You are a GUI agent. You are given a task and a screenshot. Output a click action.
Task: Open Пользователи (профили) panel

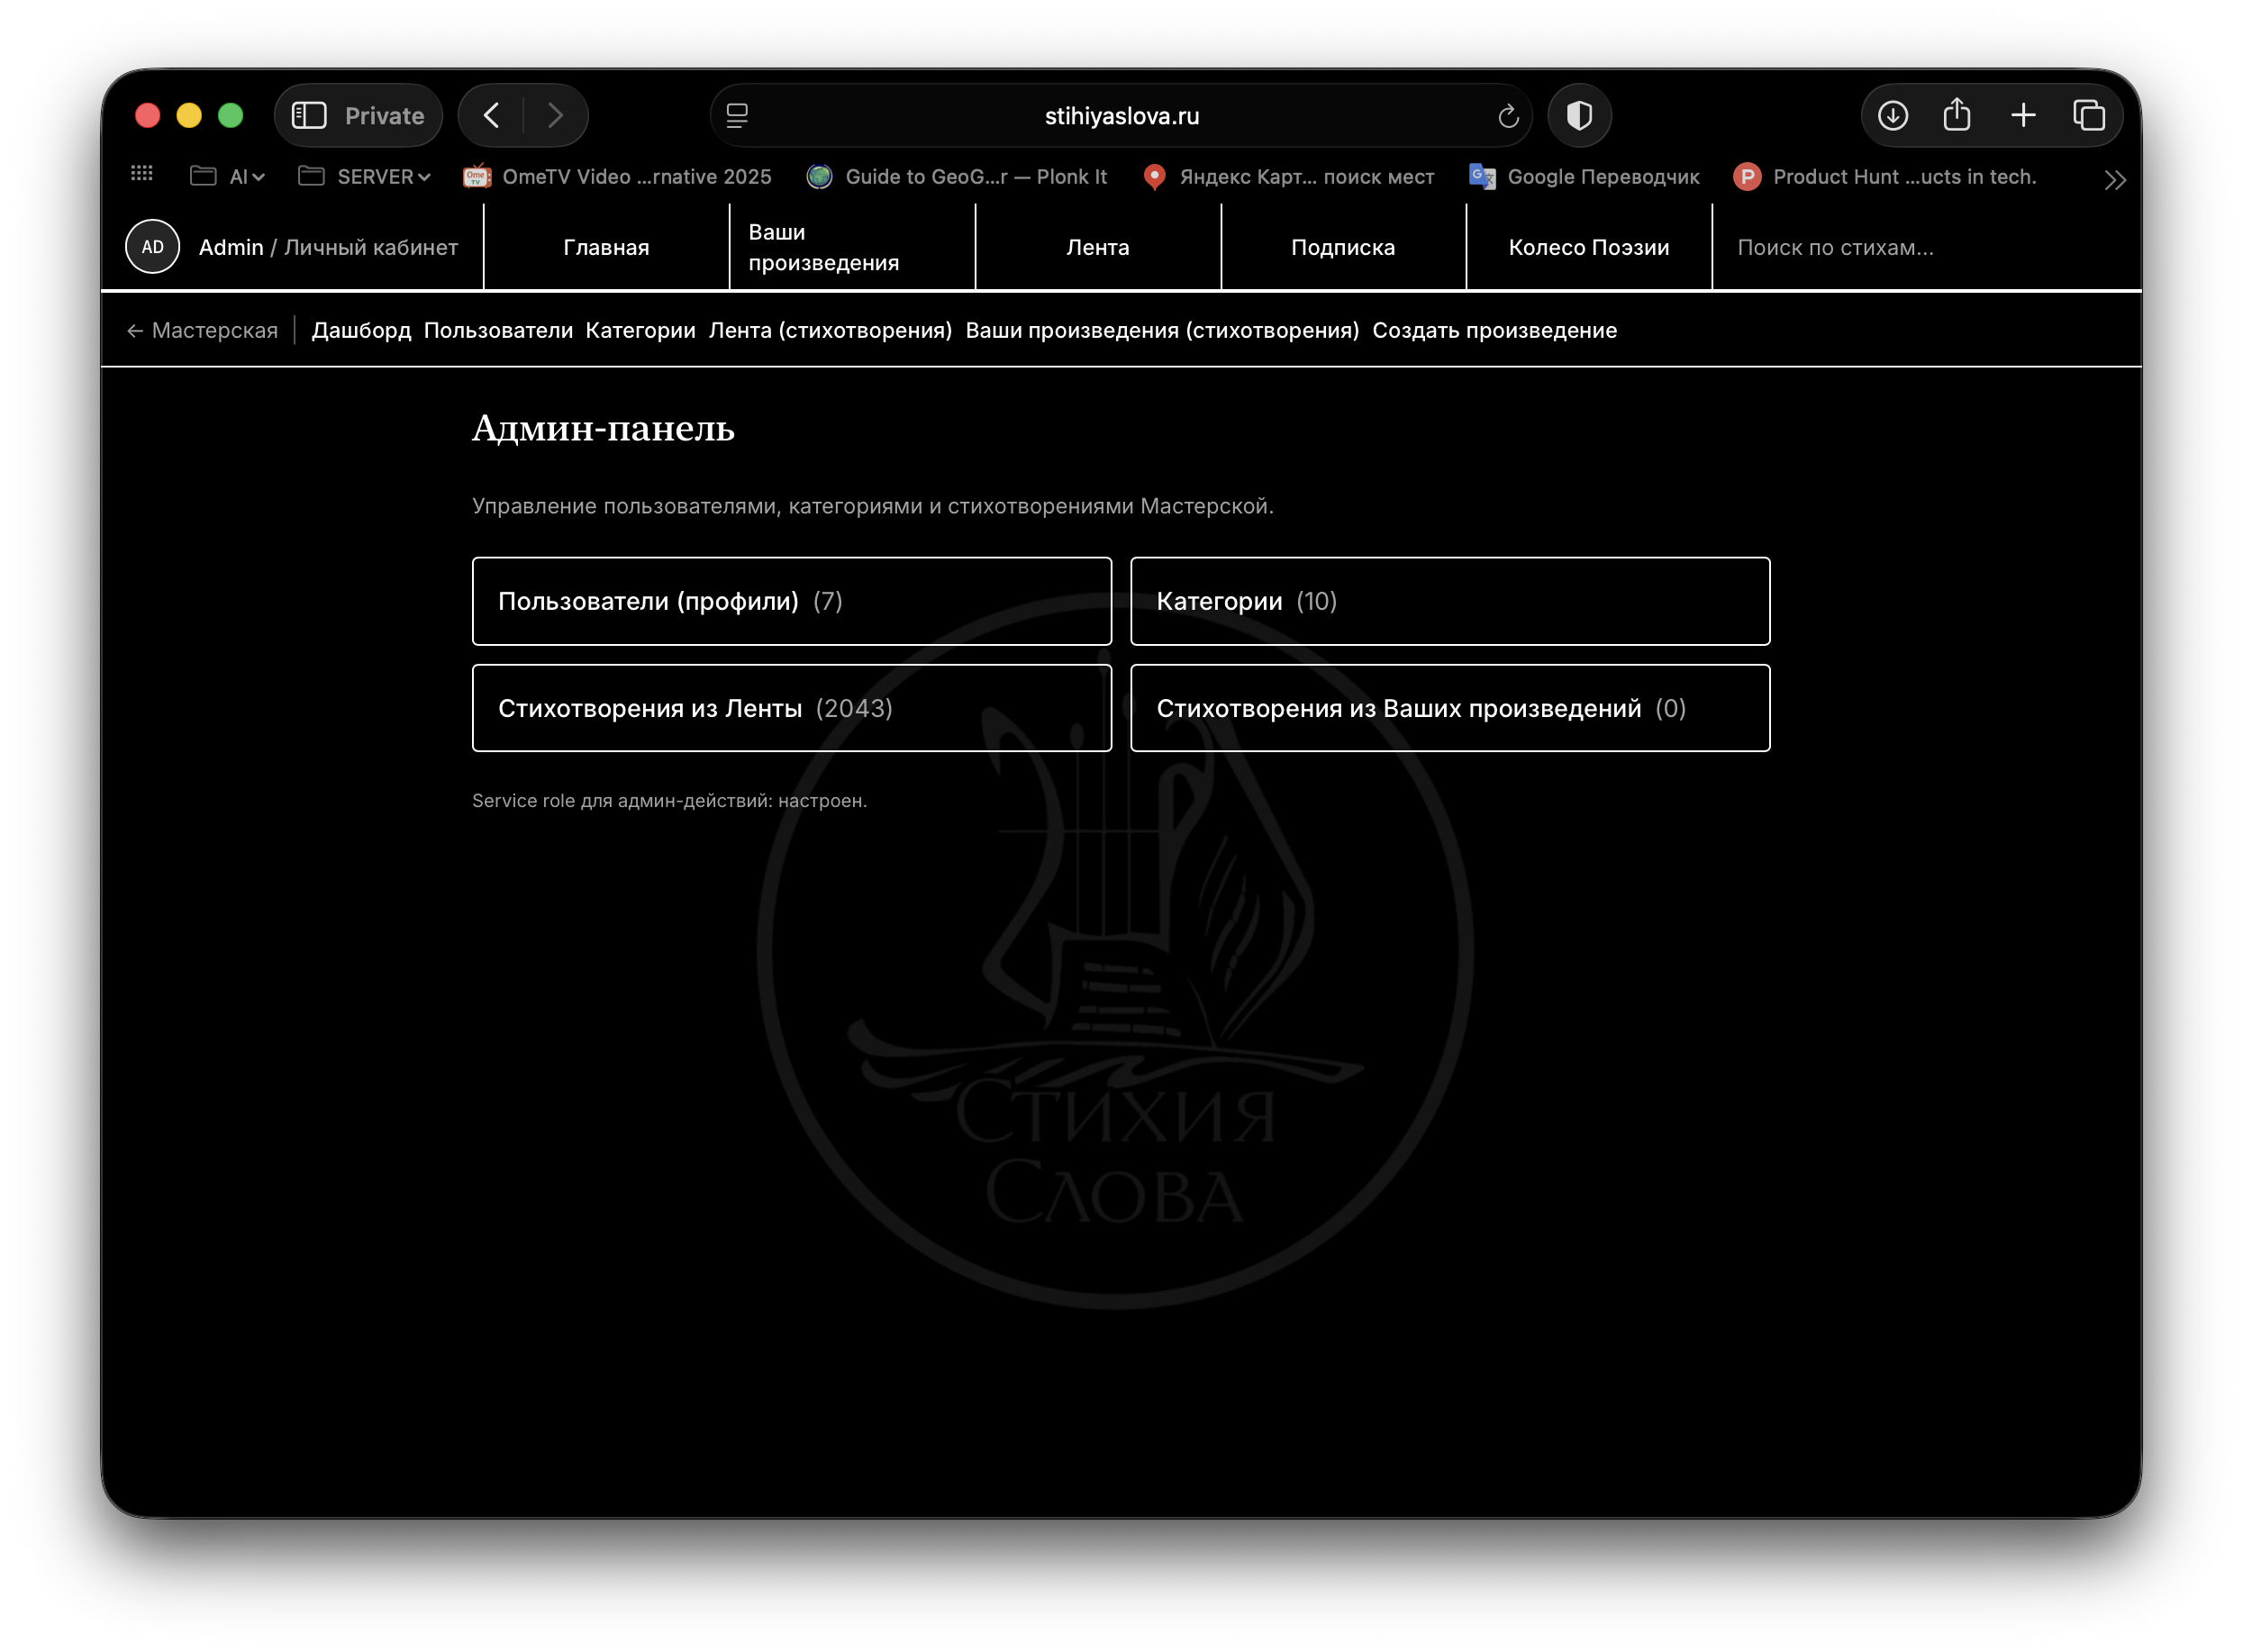click(791, 601)
